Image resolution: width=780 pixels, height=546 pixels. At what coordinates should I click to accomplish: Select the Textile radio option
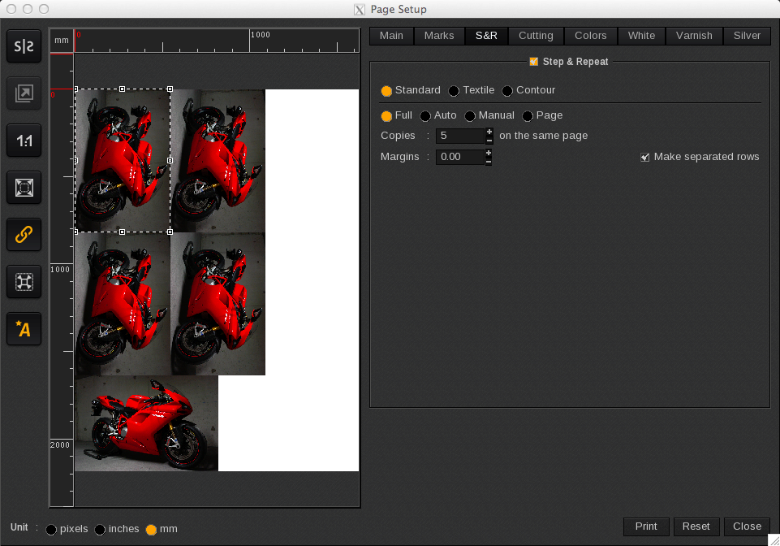[454, 91]
